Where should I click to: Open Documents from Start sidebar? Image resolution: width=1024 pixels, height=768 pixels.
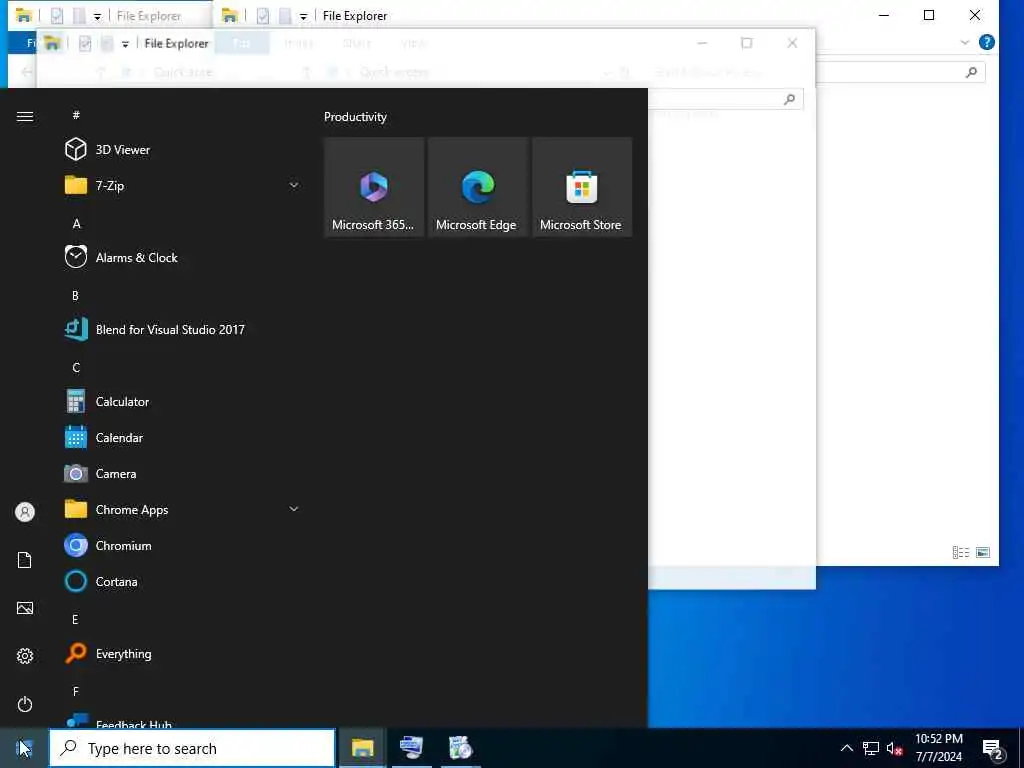pos(25,560)
